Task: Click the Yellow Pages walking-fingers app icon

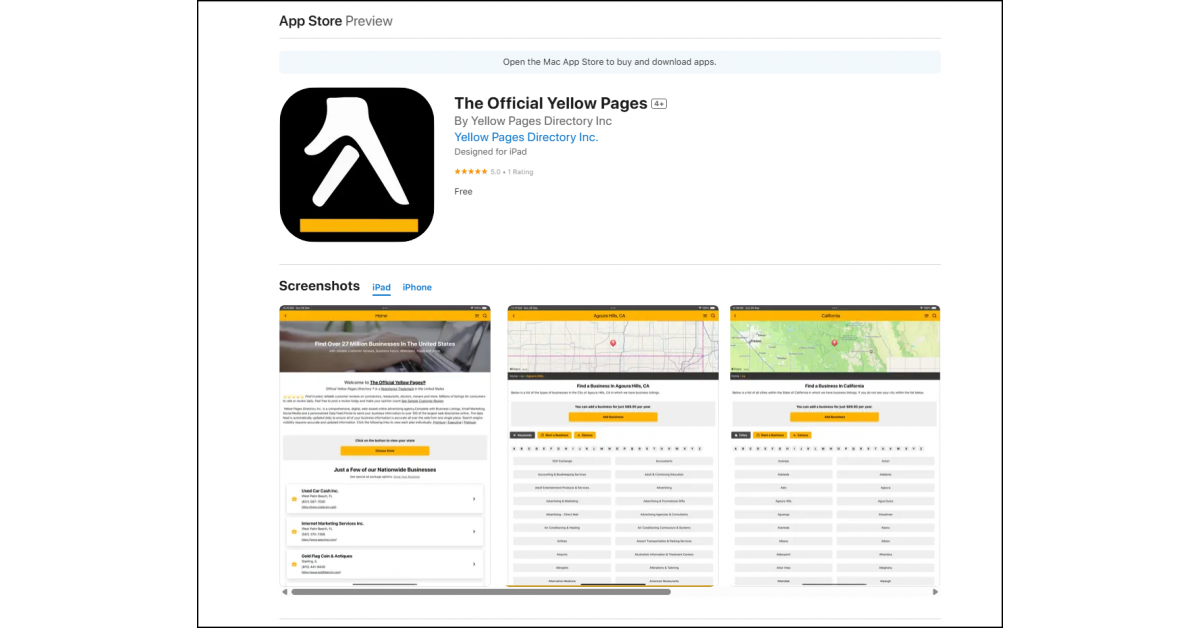Action: click(357, 164)
